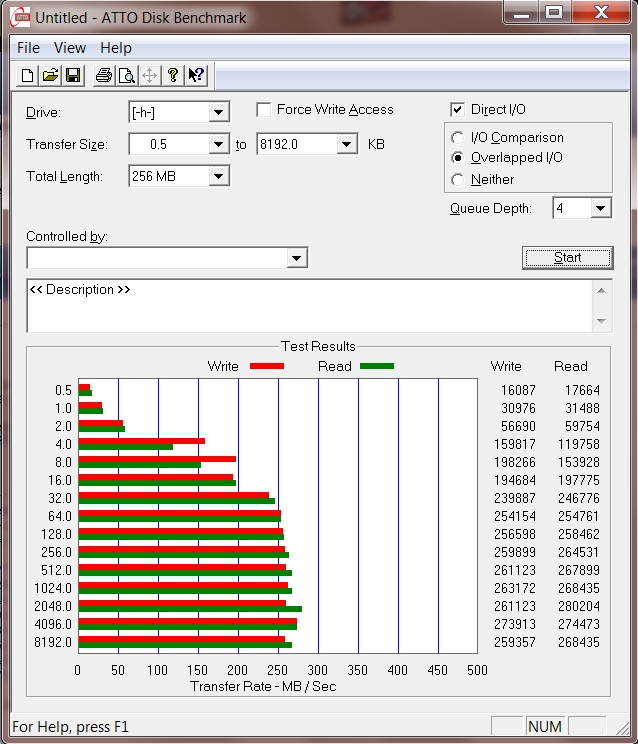Click the 1024.0 transfer size row label
The image size is (638, 744).
point(53,588)
